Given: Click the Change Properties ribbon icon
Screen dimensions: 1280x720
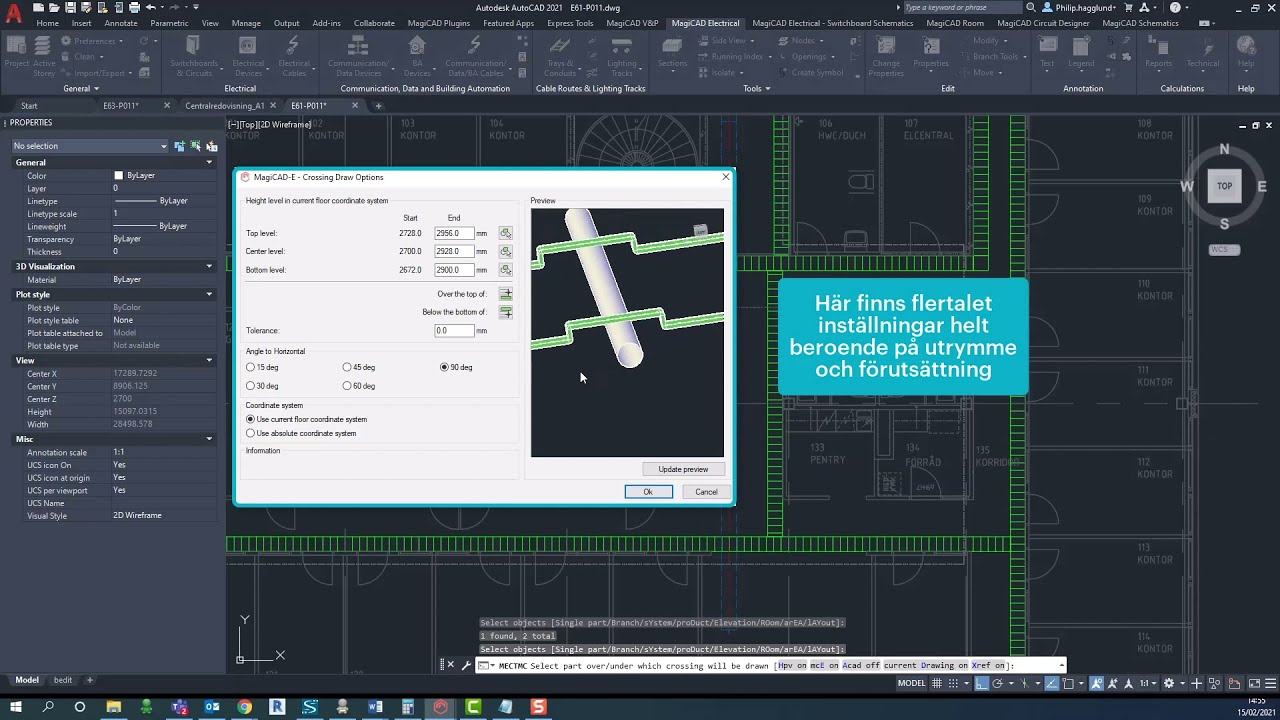Looking at the screenshot, I should pos(886,55).
